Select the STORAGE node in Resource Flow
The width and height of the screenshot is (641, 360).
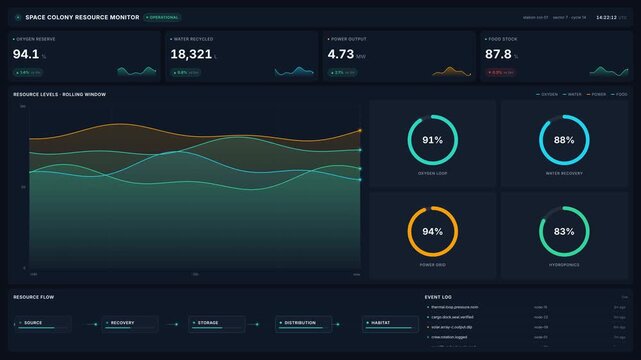[217, 324]
